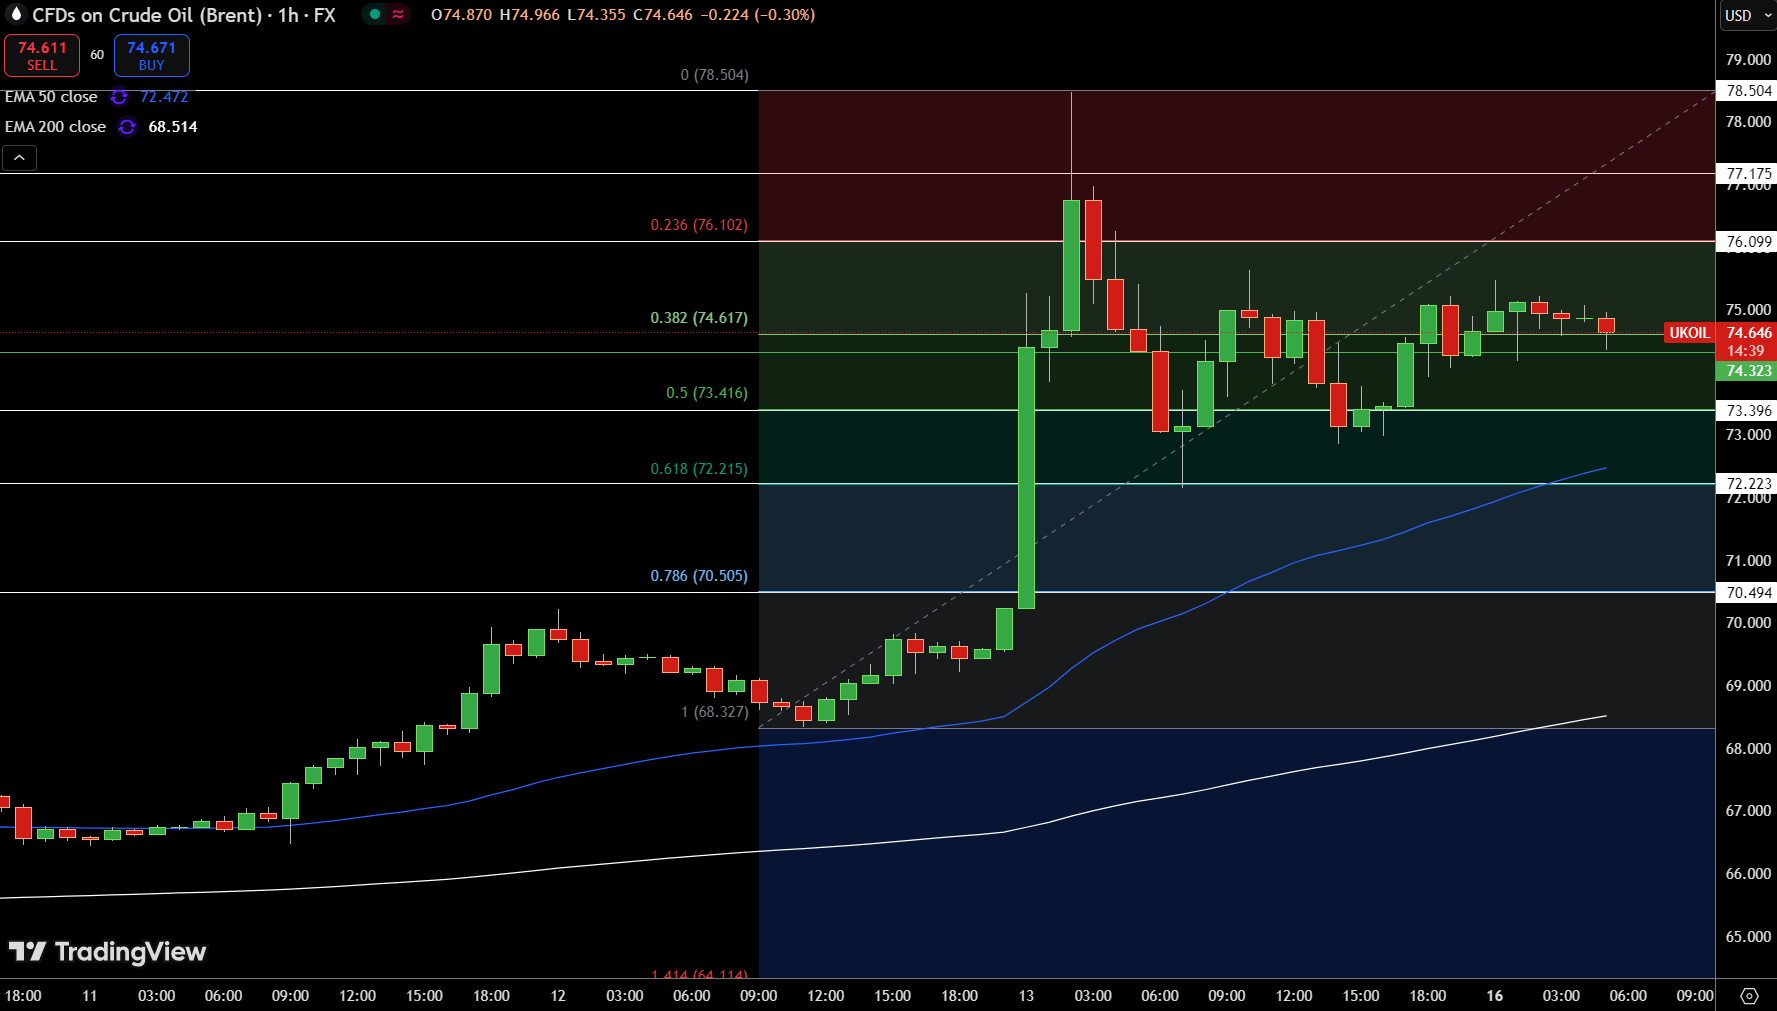Screen dimensions: 1777x1011
Task: Click the BUY button at 74.671
Action: (151, 56)
